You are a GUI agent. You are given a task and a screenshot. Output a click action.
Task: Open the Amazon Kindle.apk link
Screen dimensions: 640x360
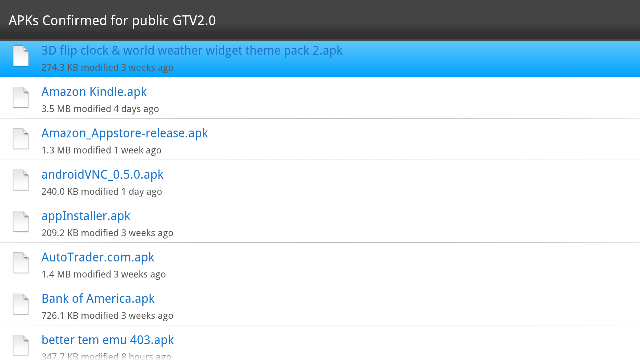pos(94,92)
